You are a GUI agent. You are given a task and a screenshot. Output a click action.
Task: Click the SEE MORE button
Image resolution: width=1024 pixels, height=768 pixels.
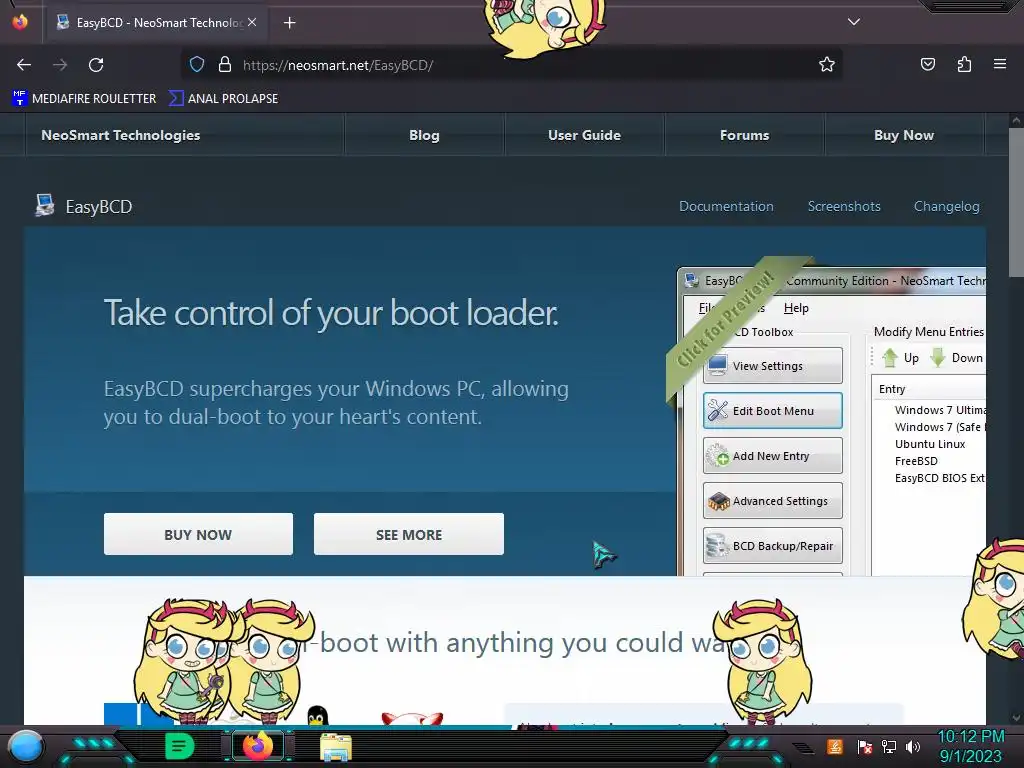(x=409, y=534)
